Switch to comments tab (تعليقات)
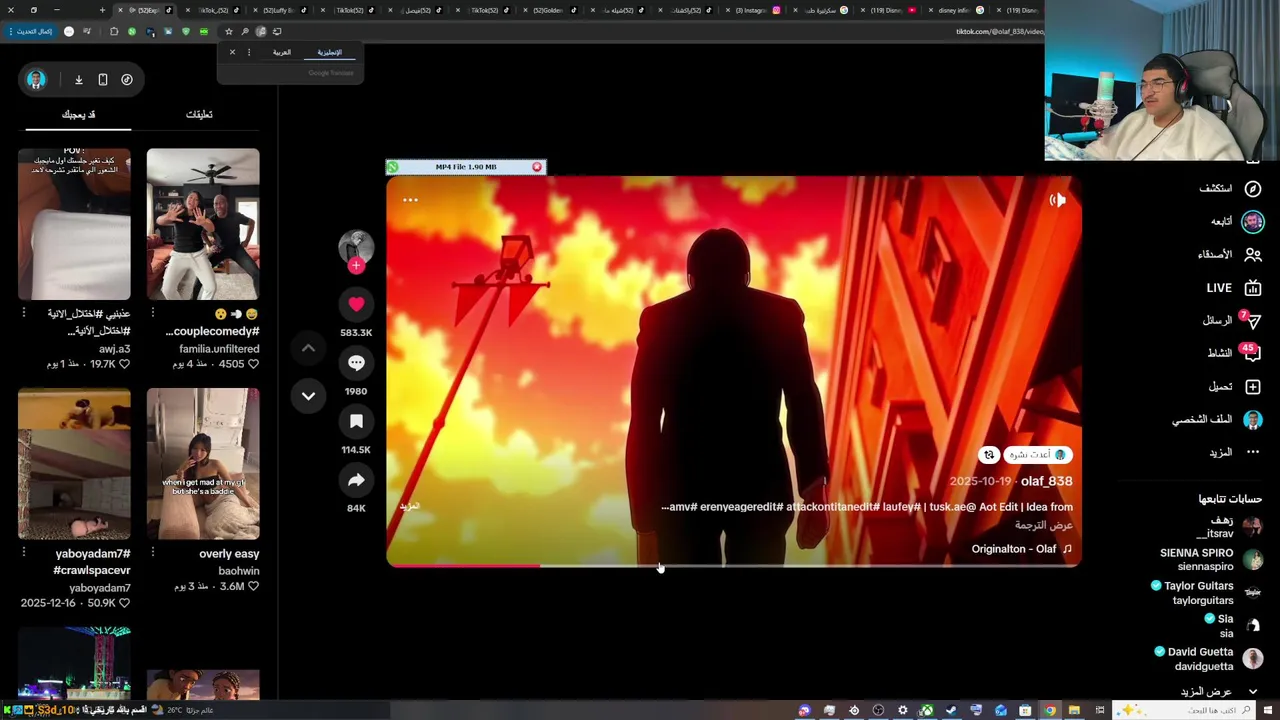Image resolution: width=1280 pixels, height=720 pixels. click(x=199, y=114)
